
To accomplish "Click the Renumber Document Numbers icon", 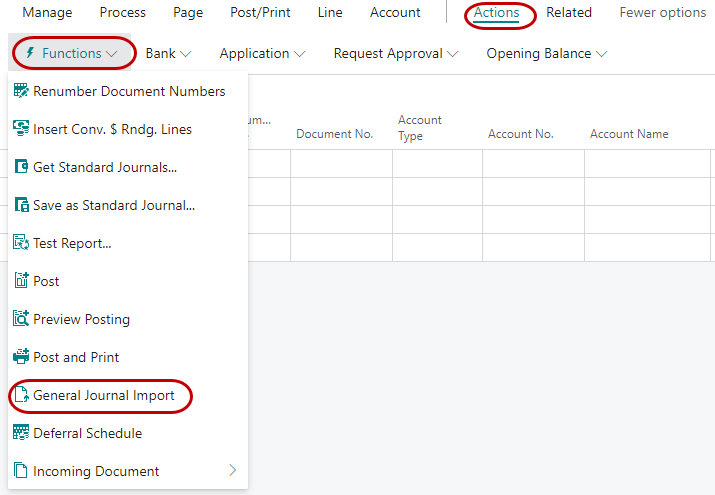I will (x=21, y=91).
